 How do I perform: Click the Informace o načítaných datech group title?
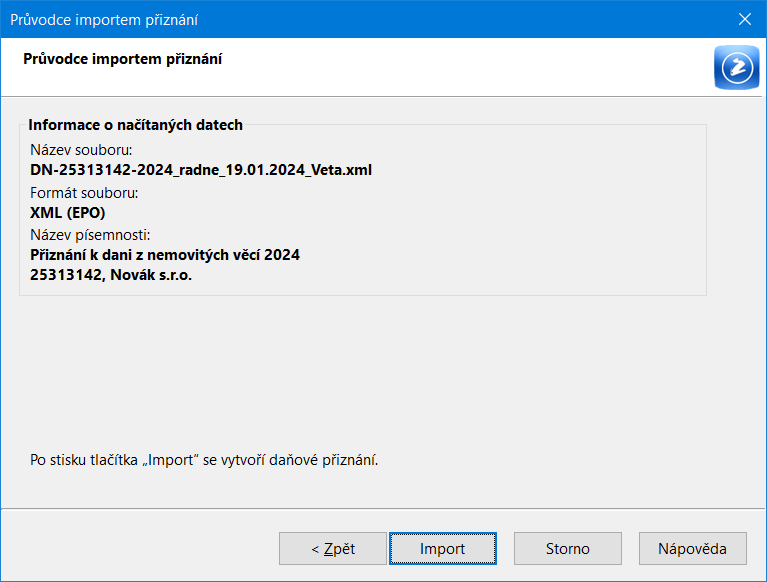(135, 125)
